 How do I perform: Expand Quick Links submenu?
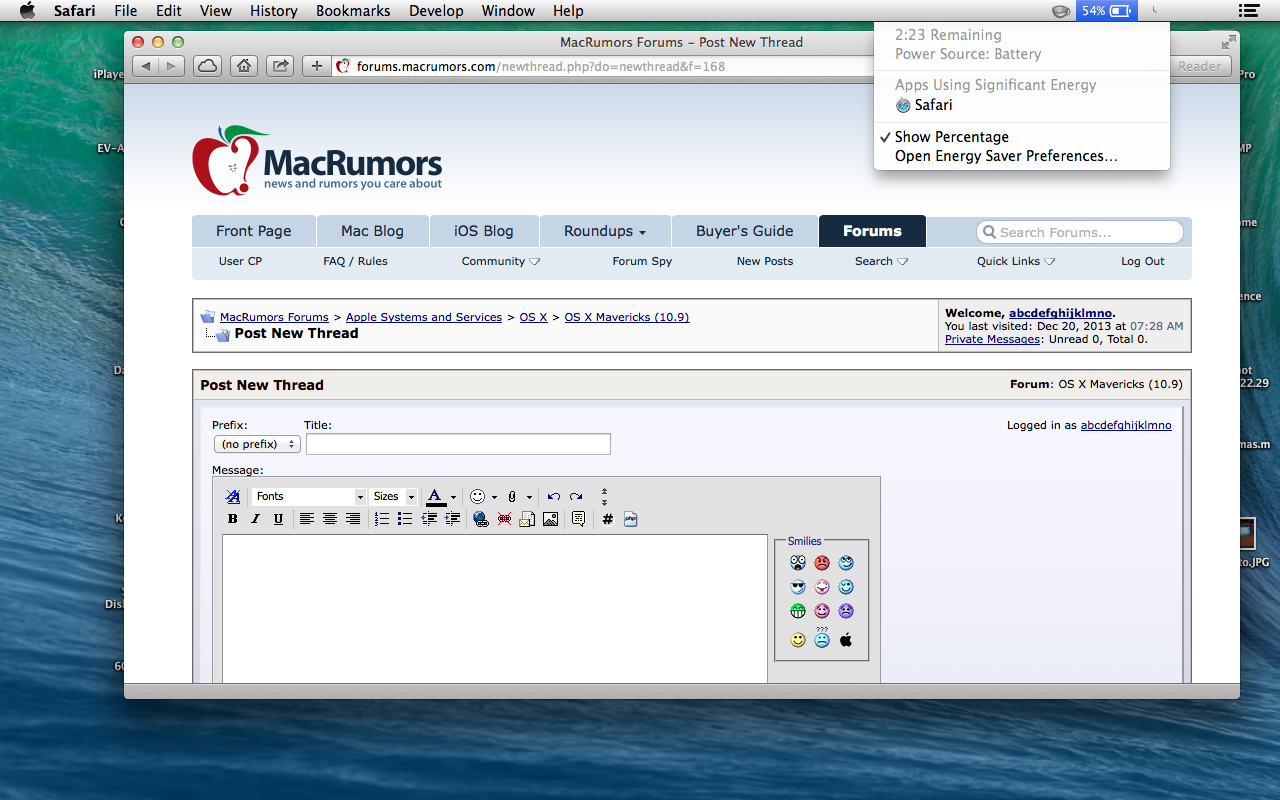click(x=1016, y=261)
